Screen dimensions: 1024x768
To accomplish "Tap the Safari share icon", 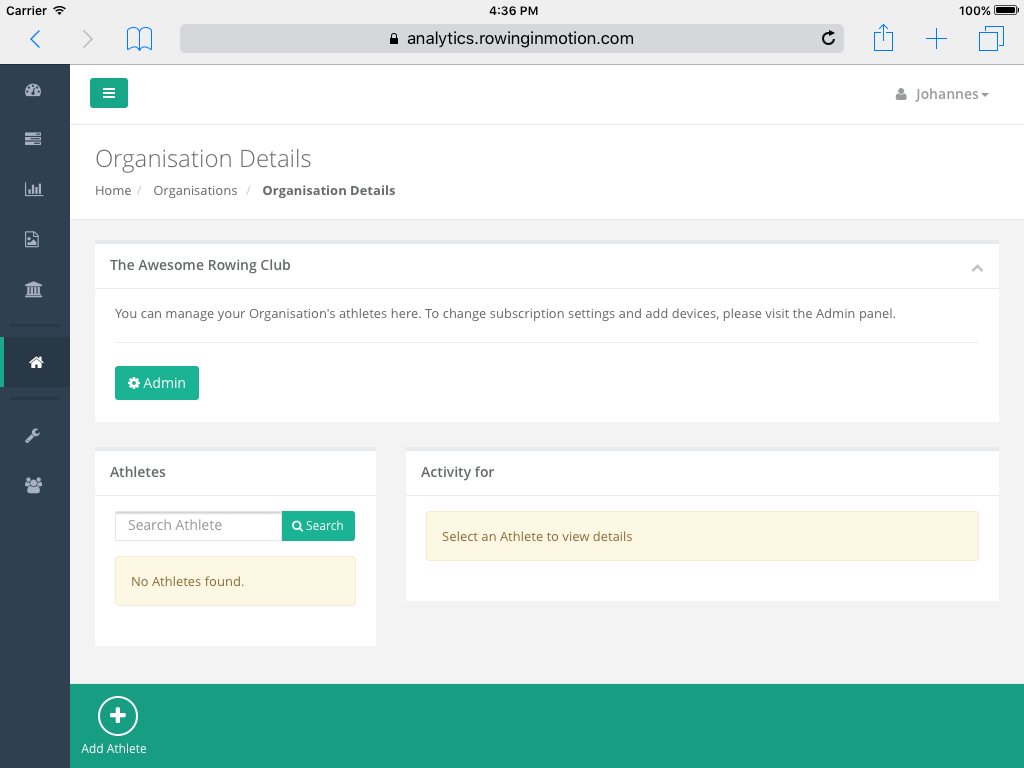I will [x=883, y=39].
